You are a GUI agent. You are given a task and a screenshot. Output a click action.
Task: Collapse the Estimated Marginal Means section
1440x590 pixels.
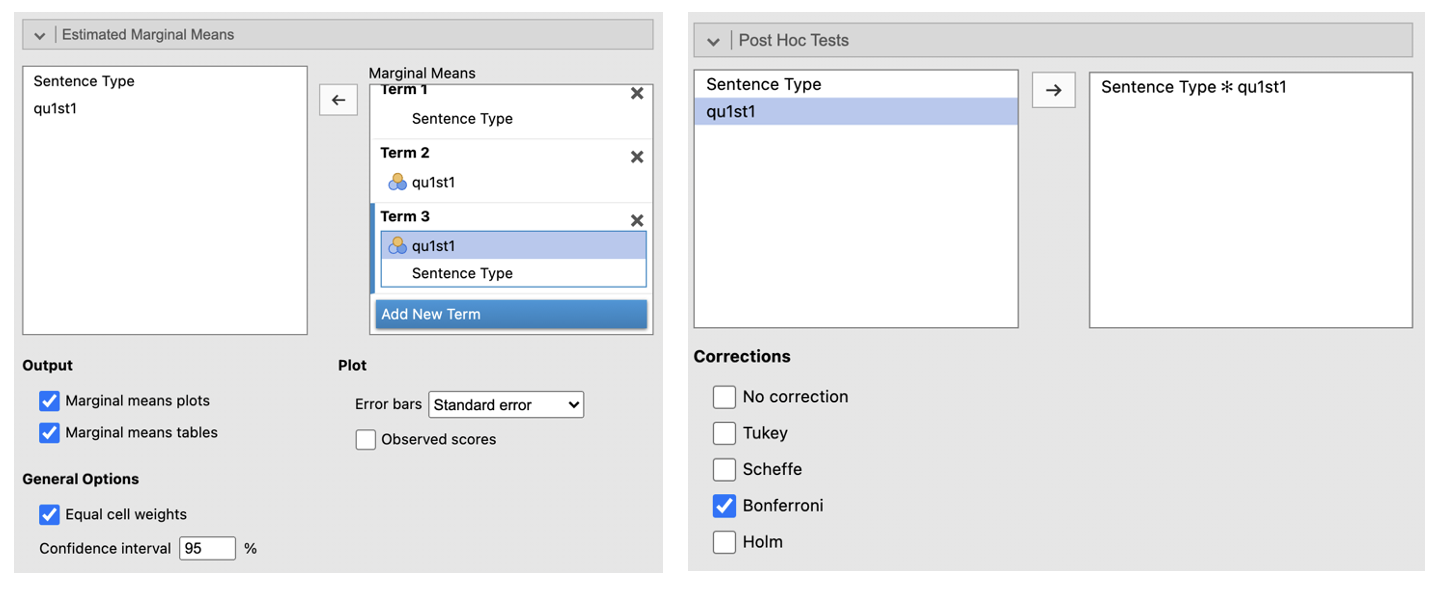pos(40,35)
